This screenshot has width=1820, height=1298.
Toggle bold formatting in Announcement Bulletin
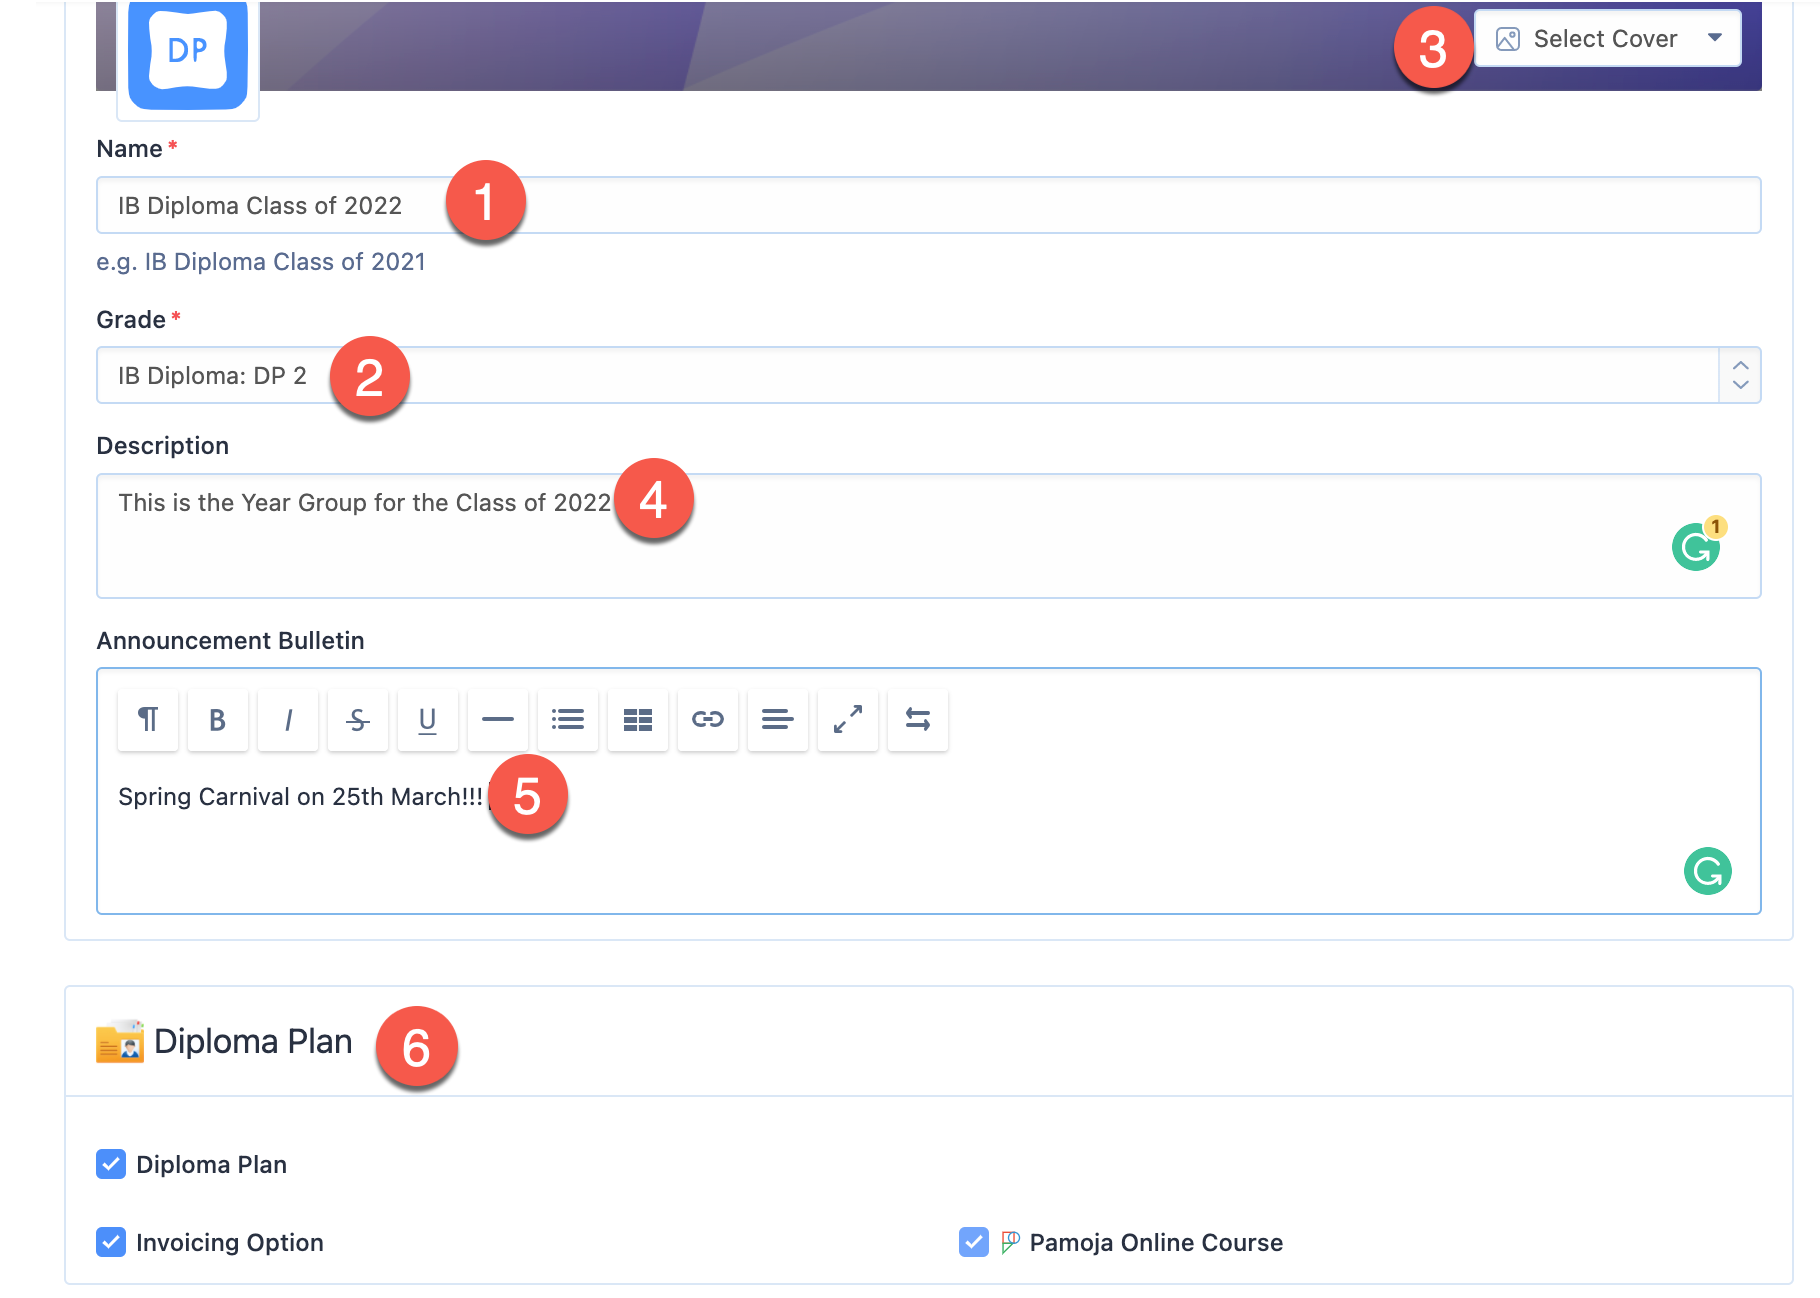click(218, 720)
